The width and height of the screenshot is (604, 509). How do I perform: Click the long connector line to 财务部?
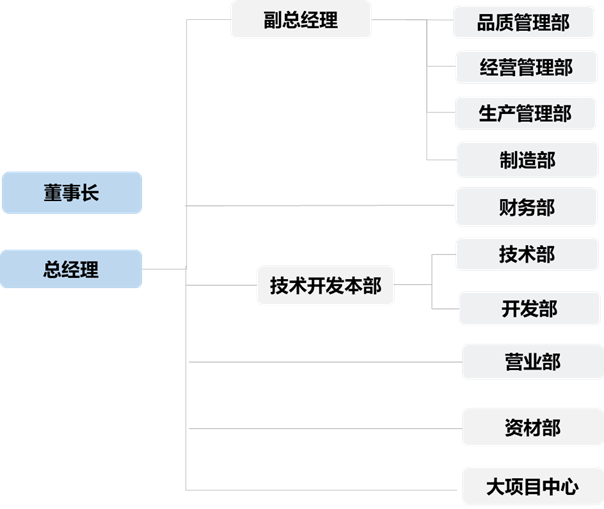click(320, 206)
